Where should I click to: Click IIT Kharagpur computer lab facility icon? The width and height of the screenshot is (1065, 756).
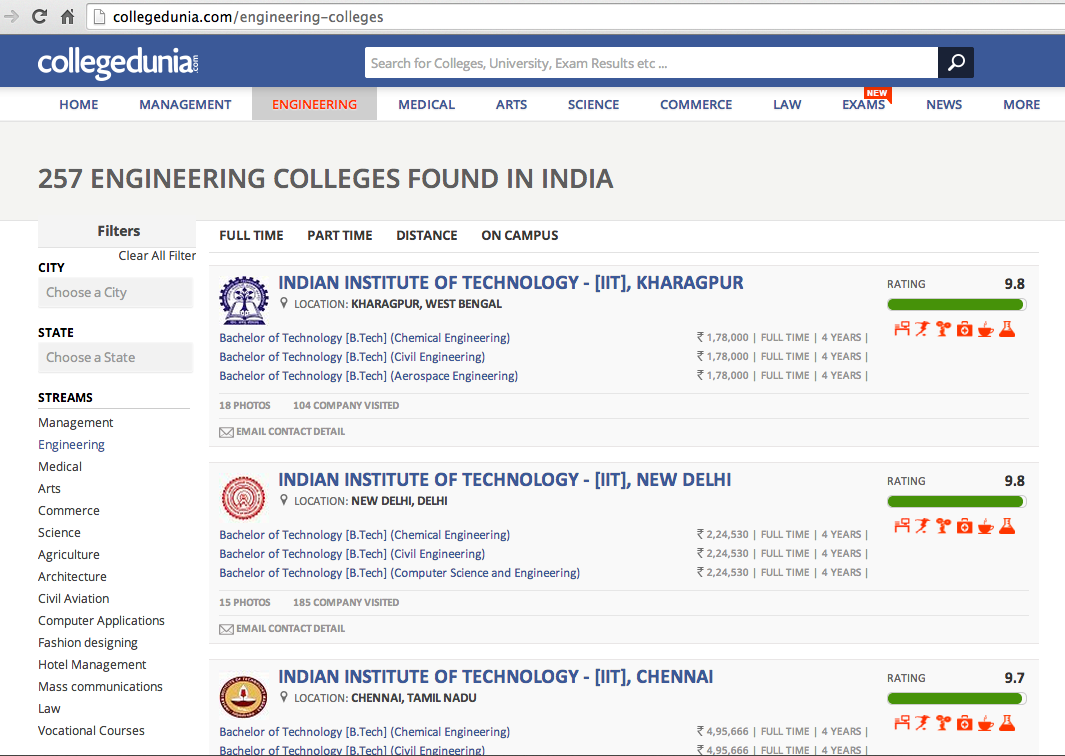click(x=901, y=329)
